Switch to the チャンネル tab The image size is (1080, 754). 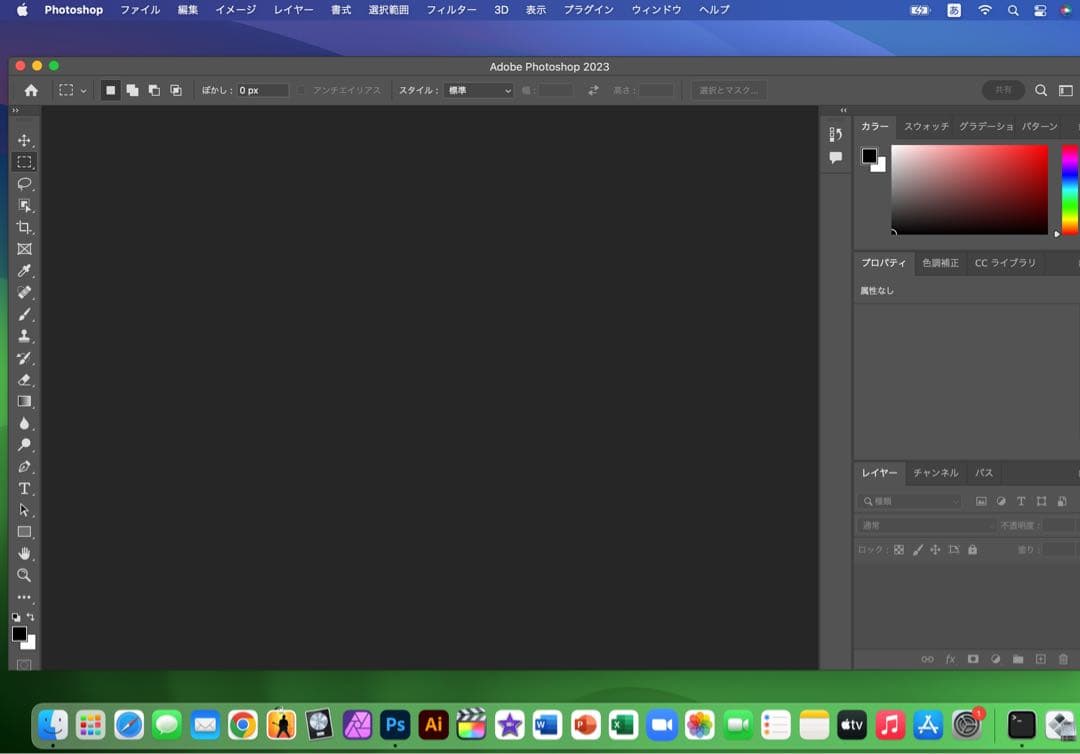click(x=936, y=473)
